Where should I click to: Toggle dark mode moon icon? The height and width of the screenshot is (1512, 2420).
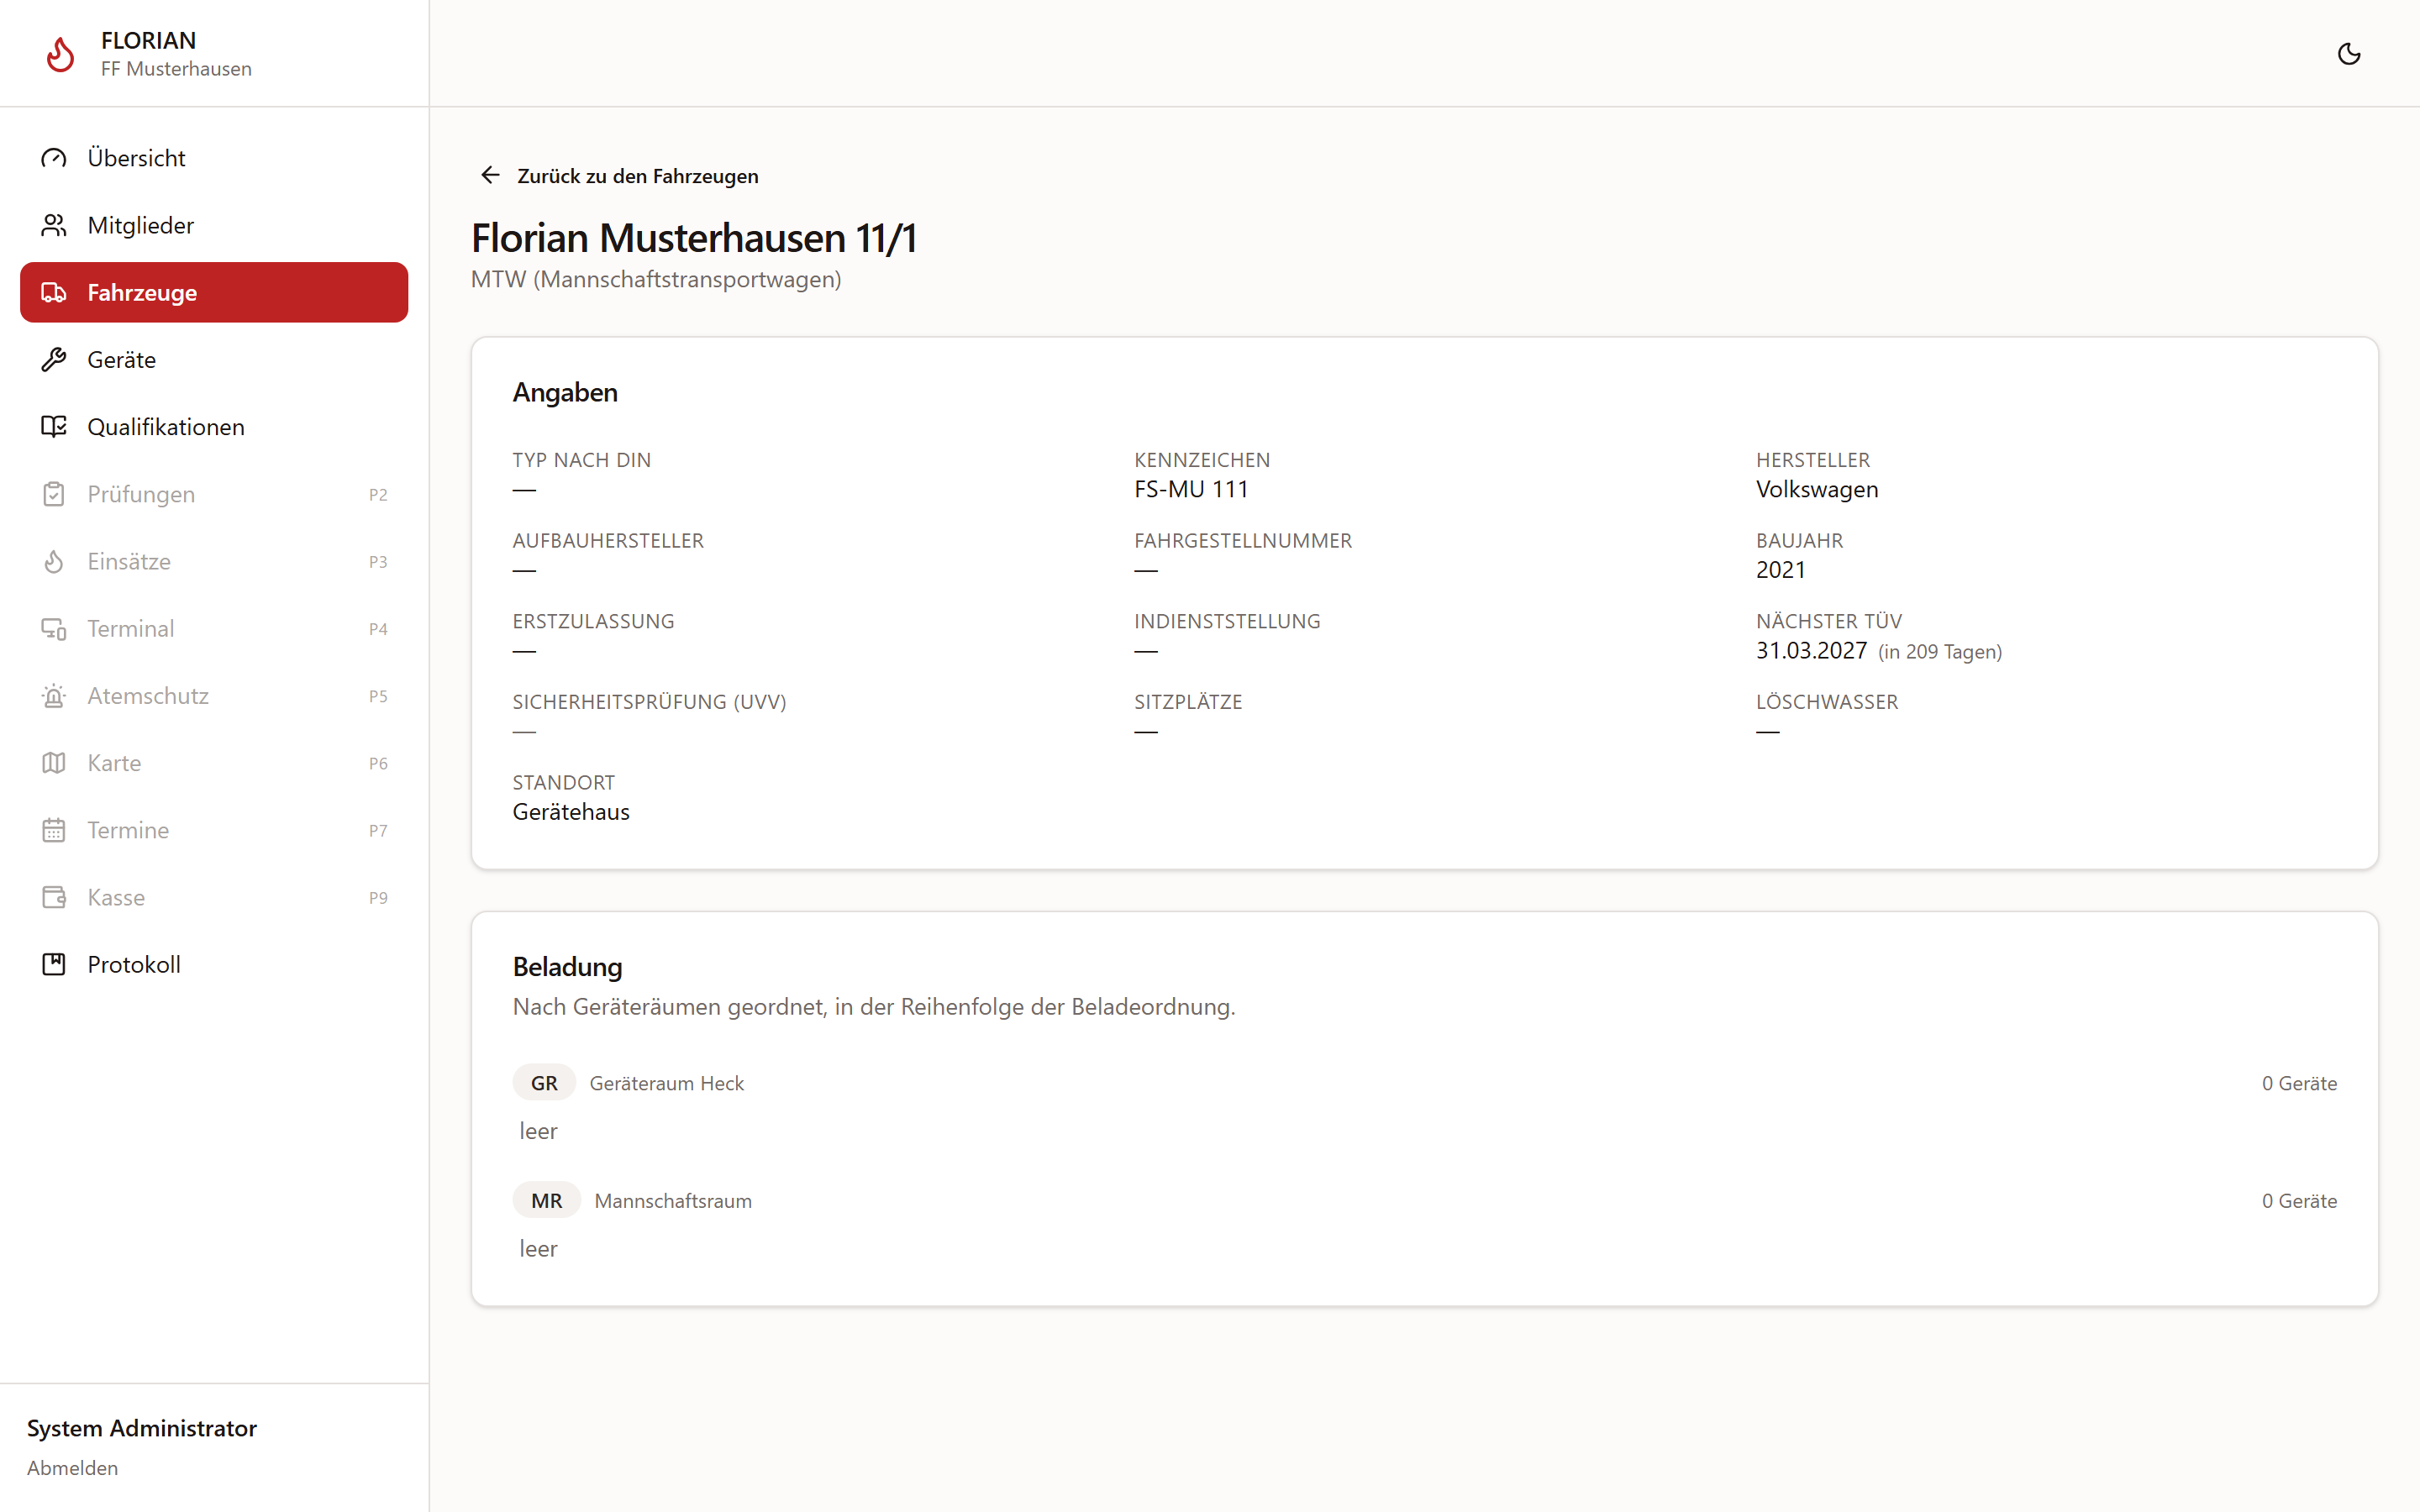2349,54
